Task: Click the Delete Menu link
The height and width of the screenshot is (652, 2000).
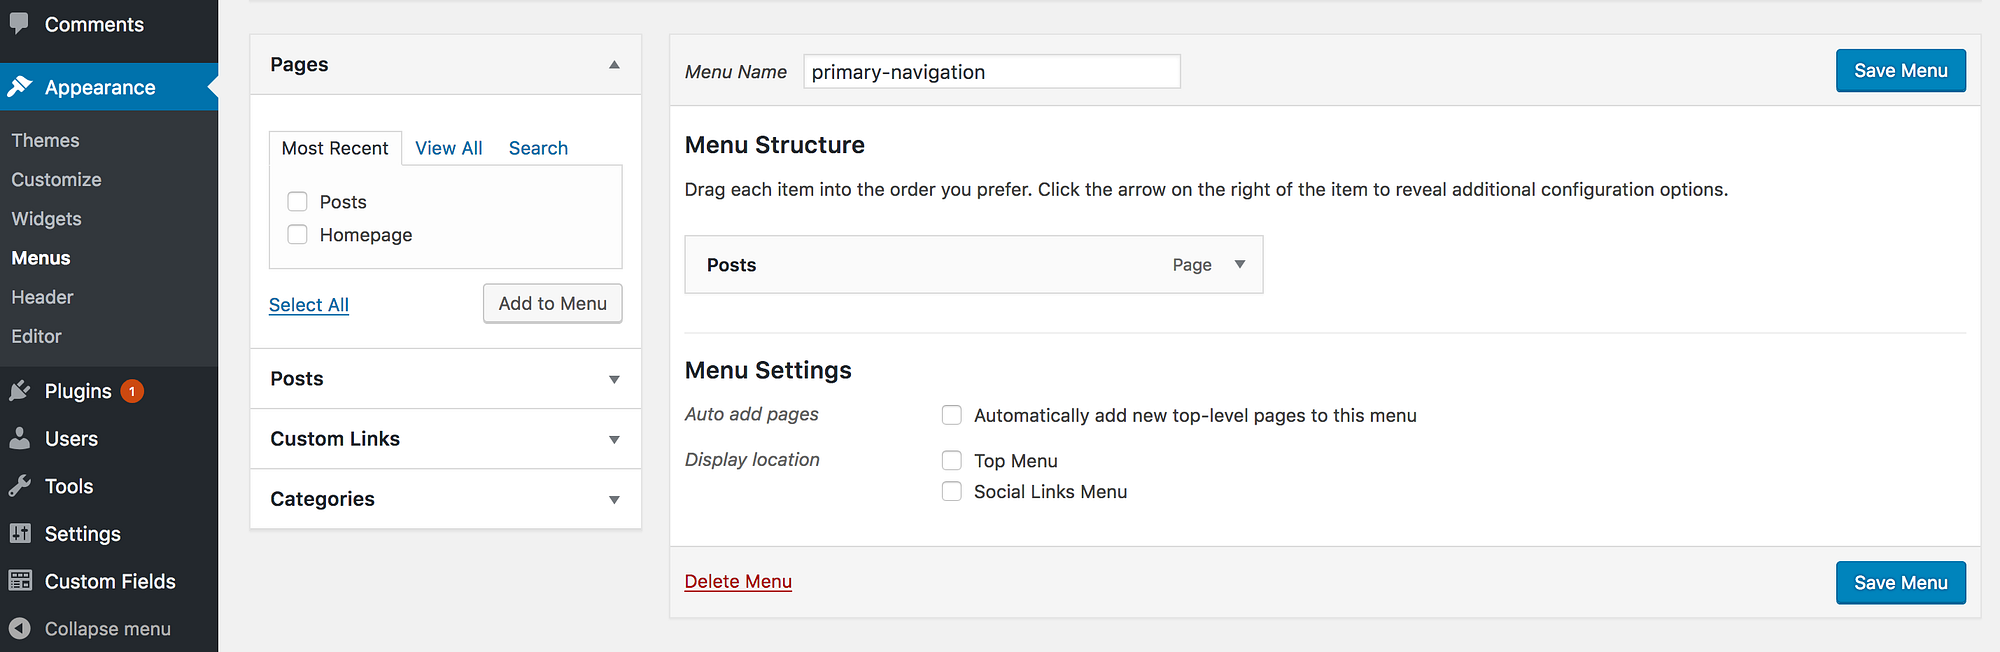Action: point(738,581)
